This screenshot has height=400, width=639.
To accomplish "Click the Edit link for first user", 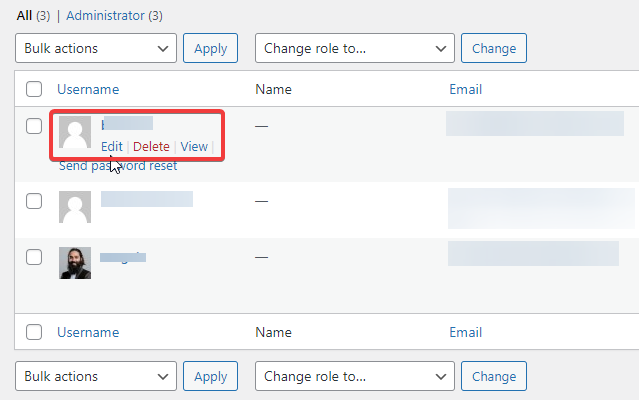I will [111, 147].
